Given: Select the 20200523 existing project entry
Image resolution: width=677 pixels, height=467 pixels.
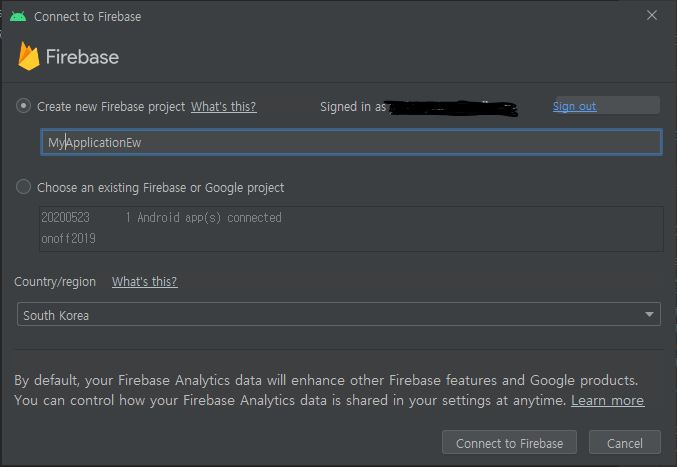Looking at the screenshot, I should pyautogui.click(x=351, y=218).
